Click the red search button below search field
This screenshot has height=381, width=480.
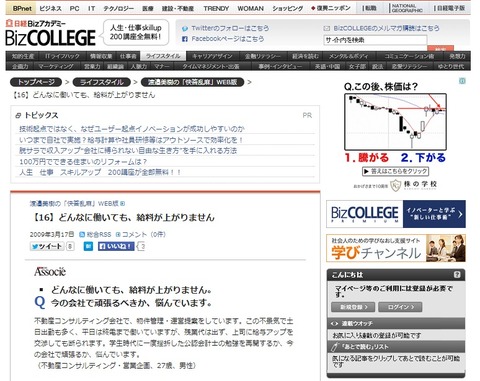tap(440, 49)
